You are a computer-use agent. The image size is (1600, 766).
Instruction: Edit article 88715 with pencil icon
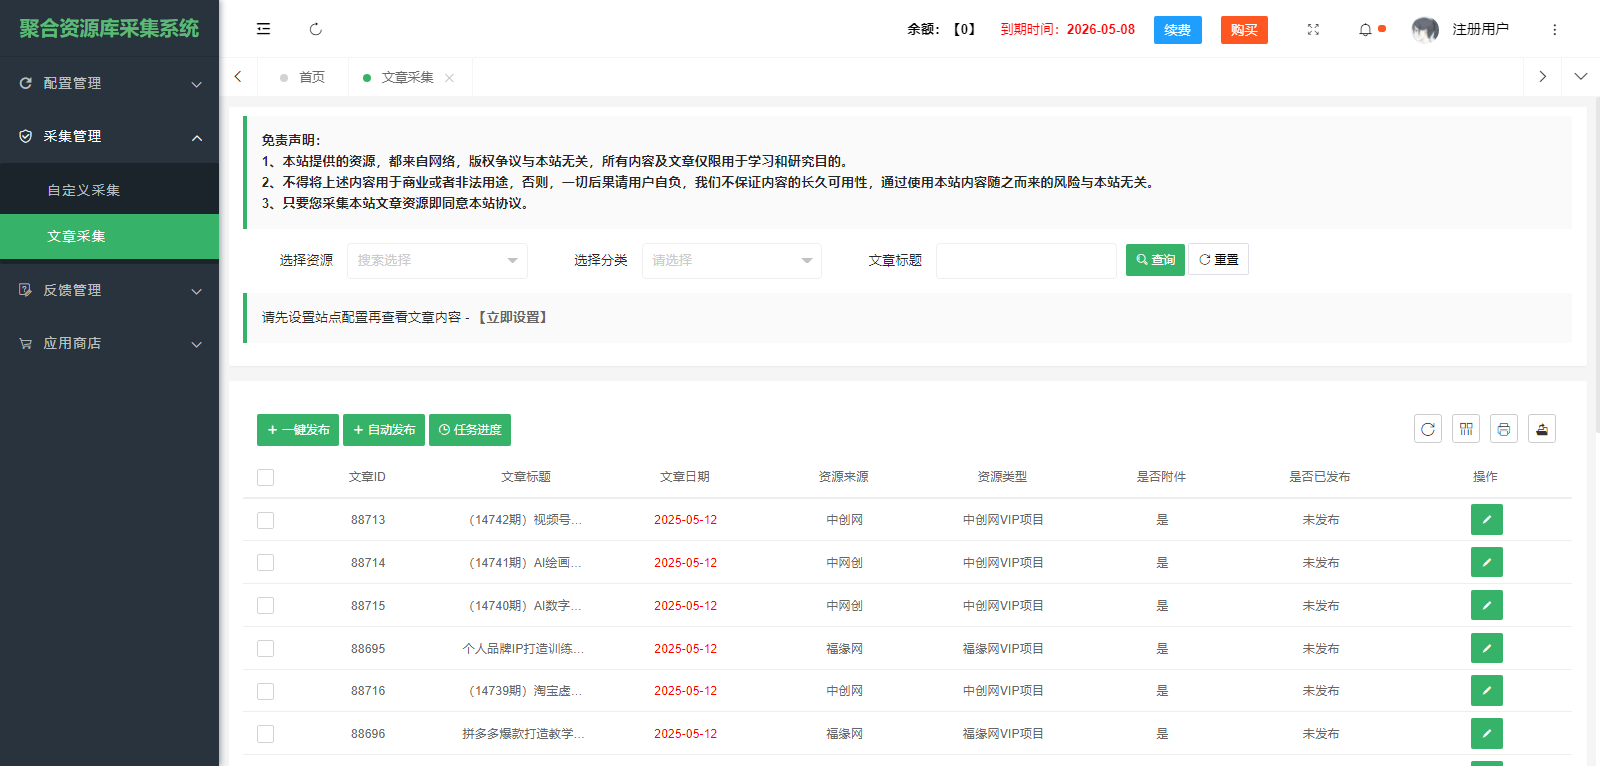[1487, 606]
